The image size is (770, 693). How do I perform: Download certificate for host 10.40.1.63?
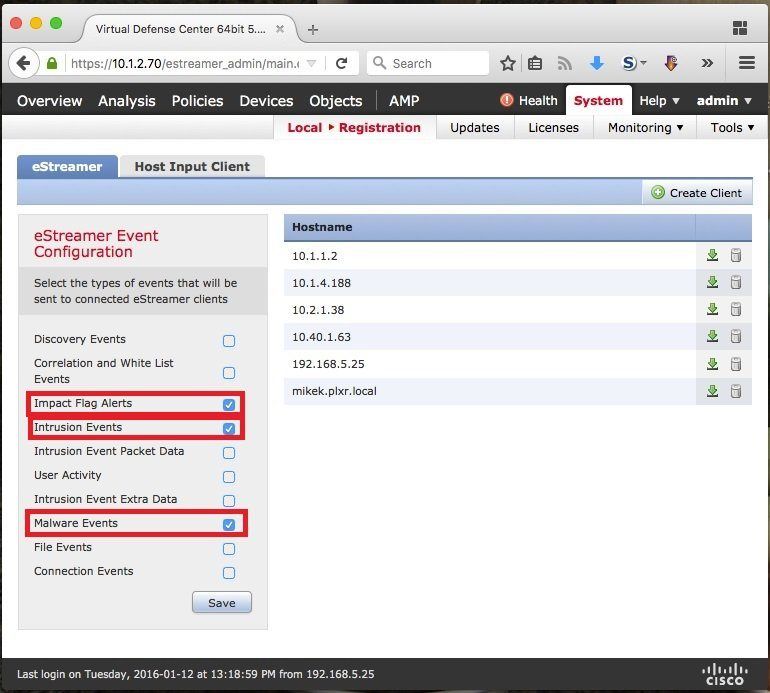[712, 336]
